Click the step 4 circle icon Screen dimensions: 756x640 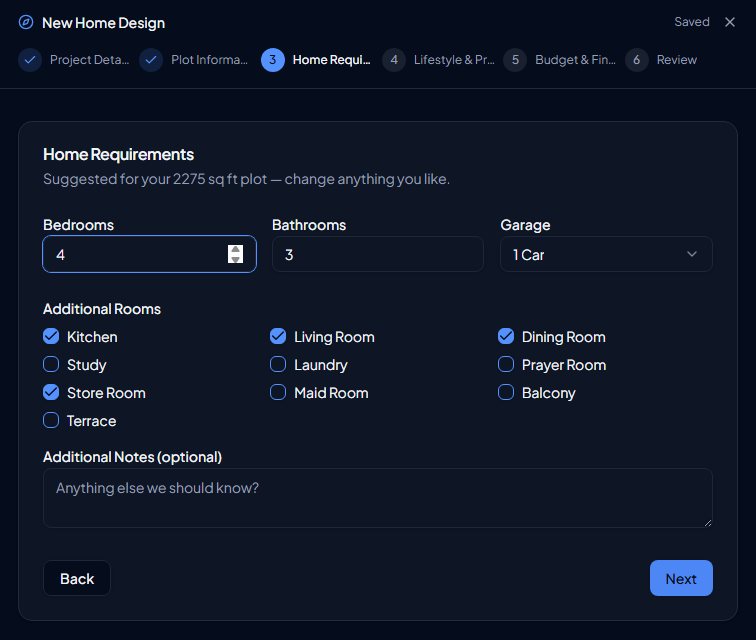(x=394, y=60)
